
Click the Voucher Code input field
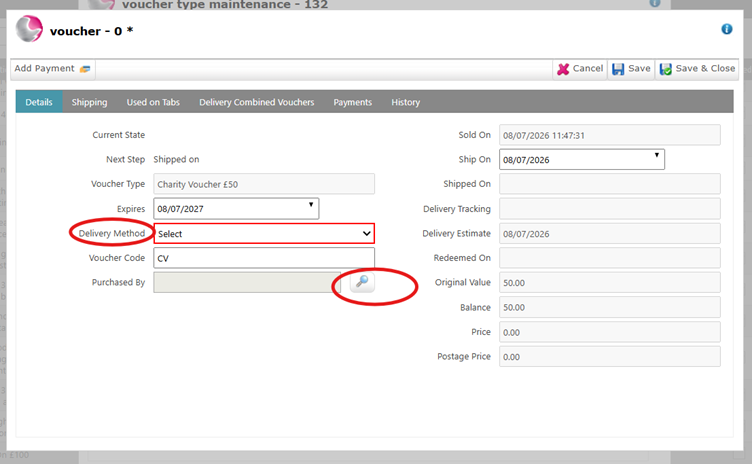point(264,258)
